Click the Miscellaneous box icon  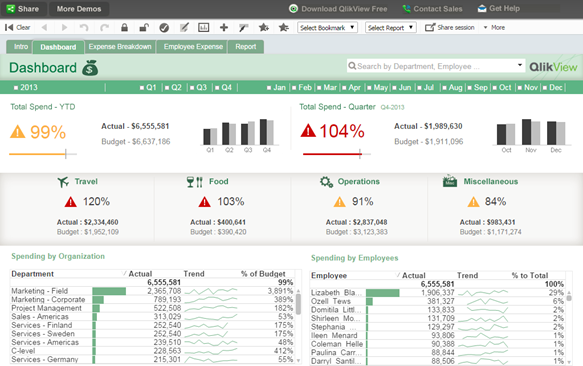point(450,181)
